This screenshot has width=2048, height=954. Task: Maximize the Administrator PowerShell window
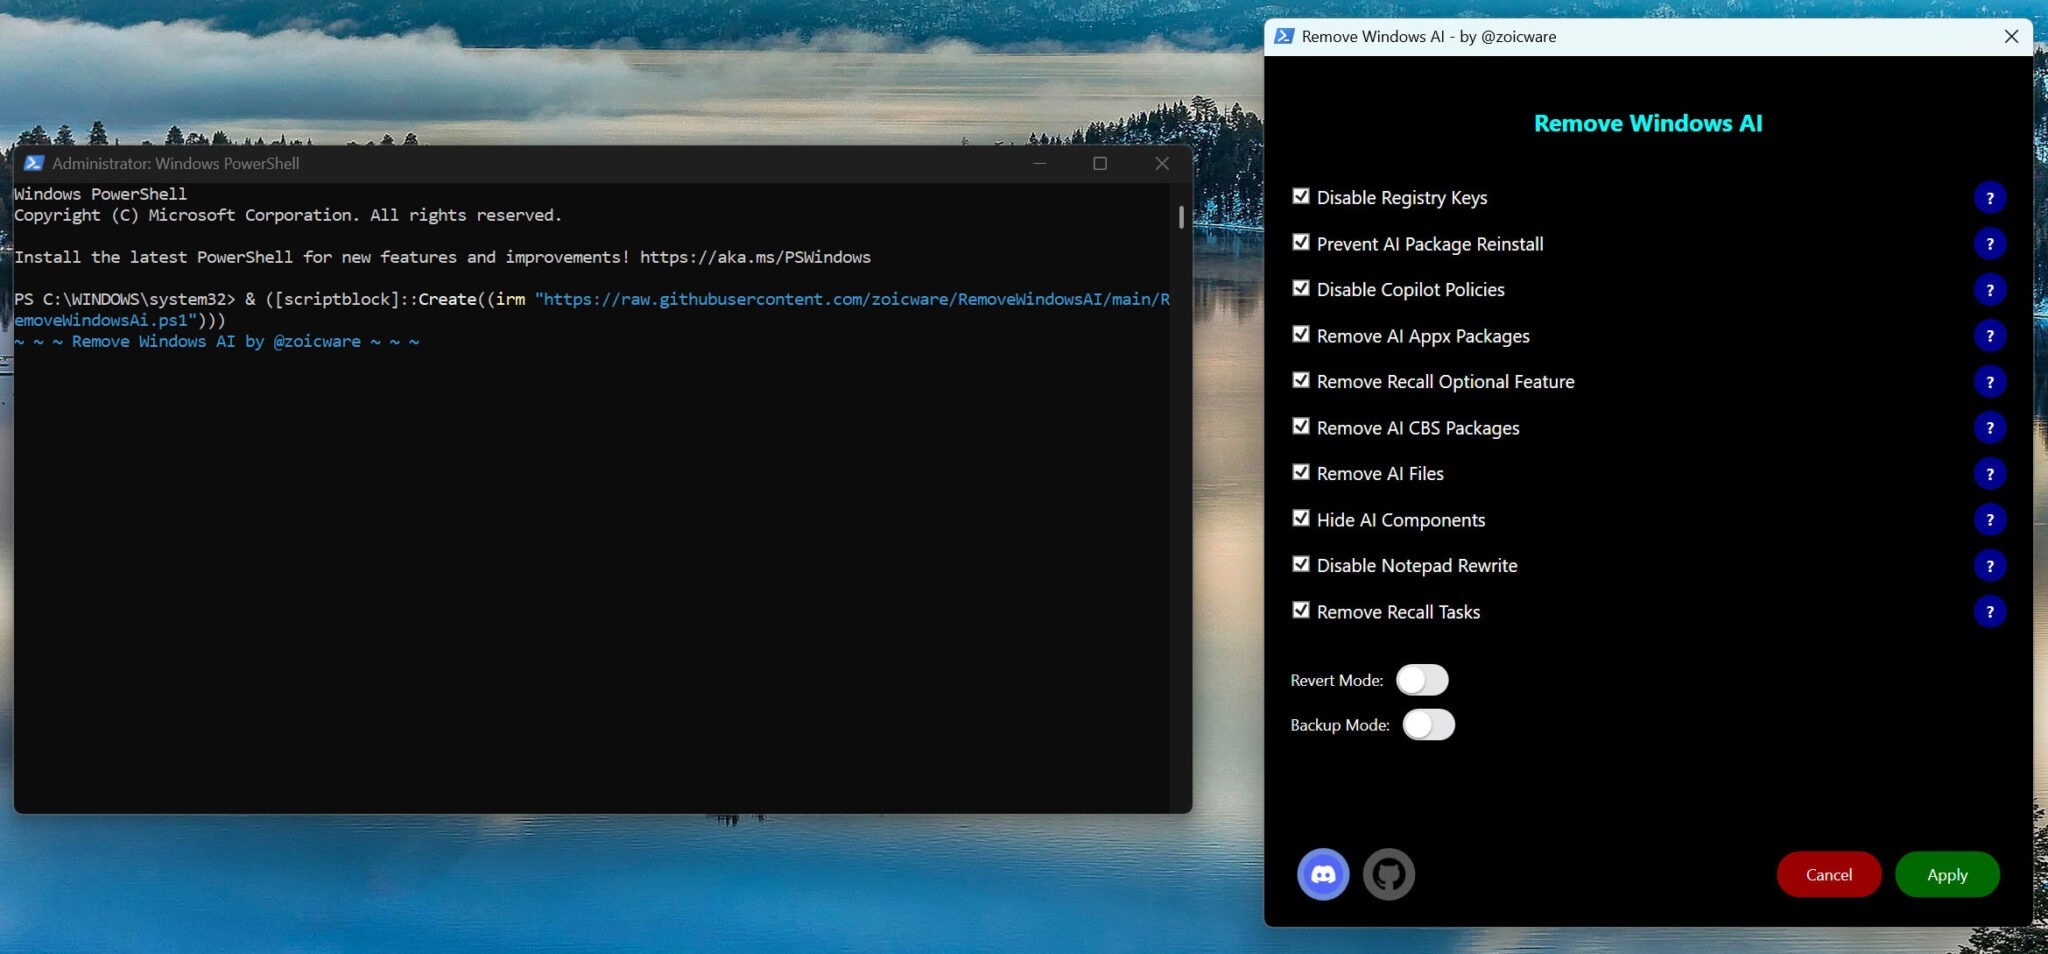1100,164
